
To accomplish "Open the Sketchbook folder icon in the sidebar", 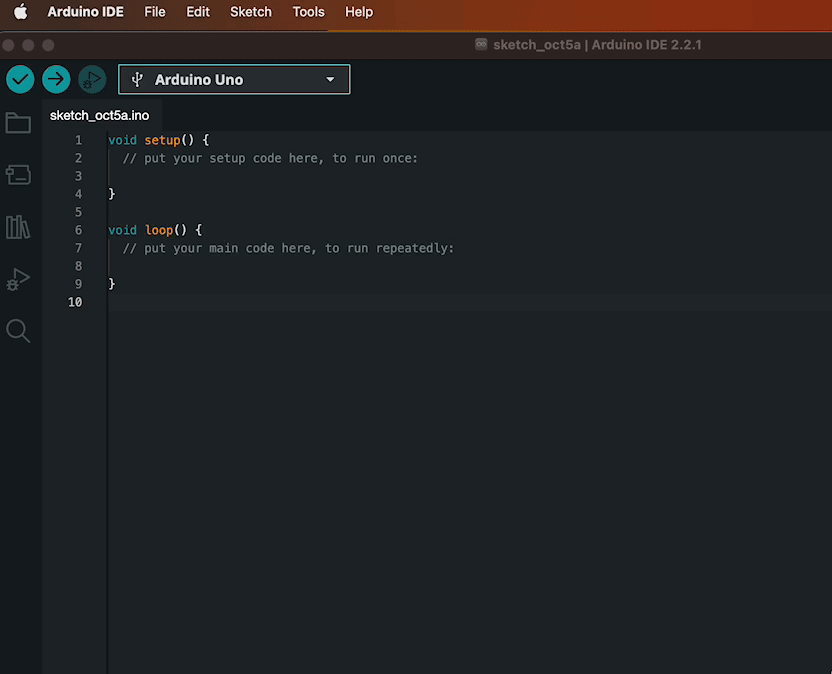I will click(x=18, y=123).
